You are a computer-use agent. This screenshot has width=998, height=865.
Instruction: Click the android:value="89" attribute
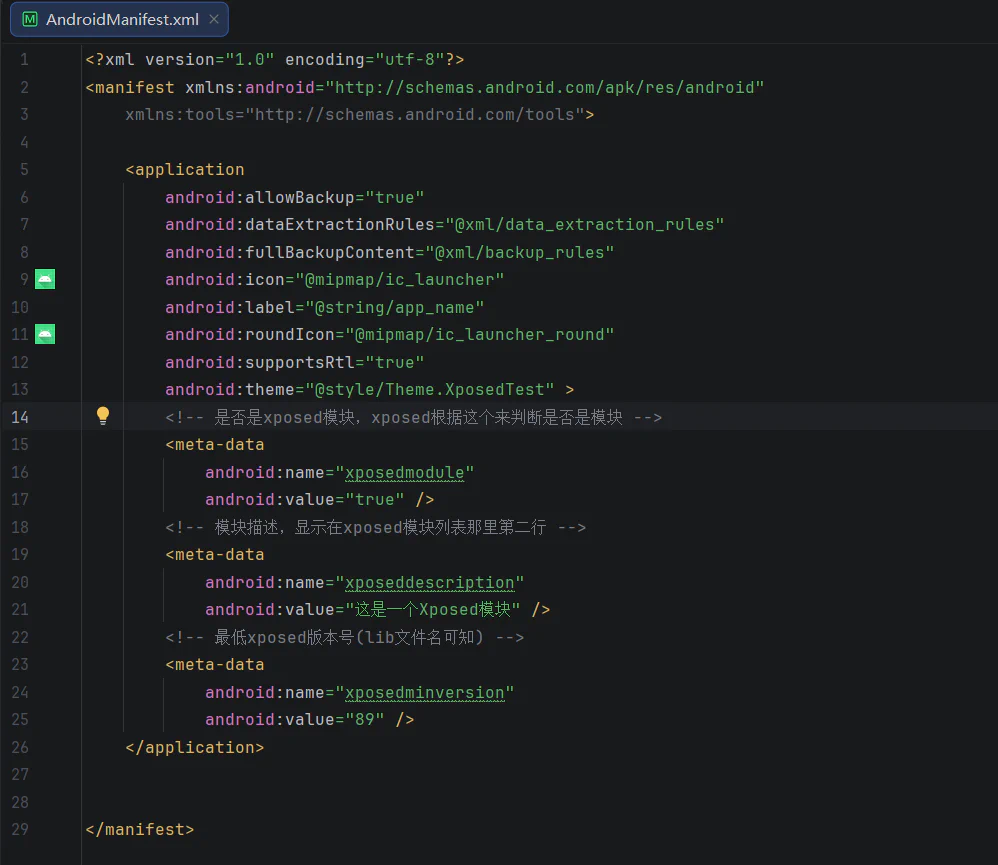pos(295,720)
